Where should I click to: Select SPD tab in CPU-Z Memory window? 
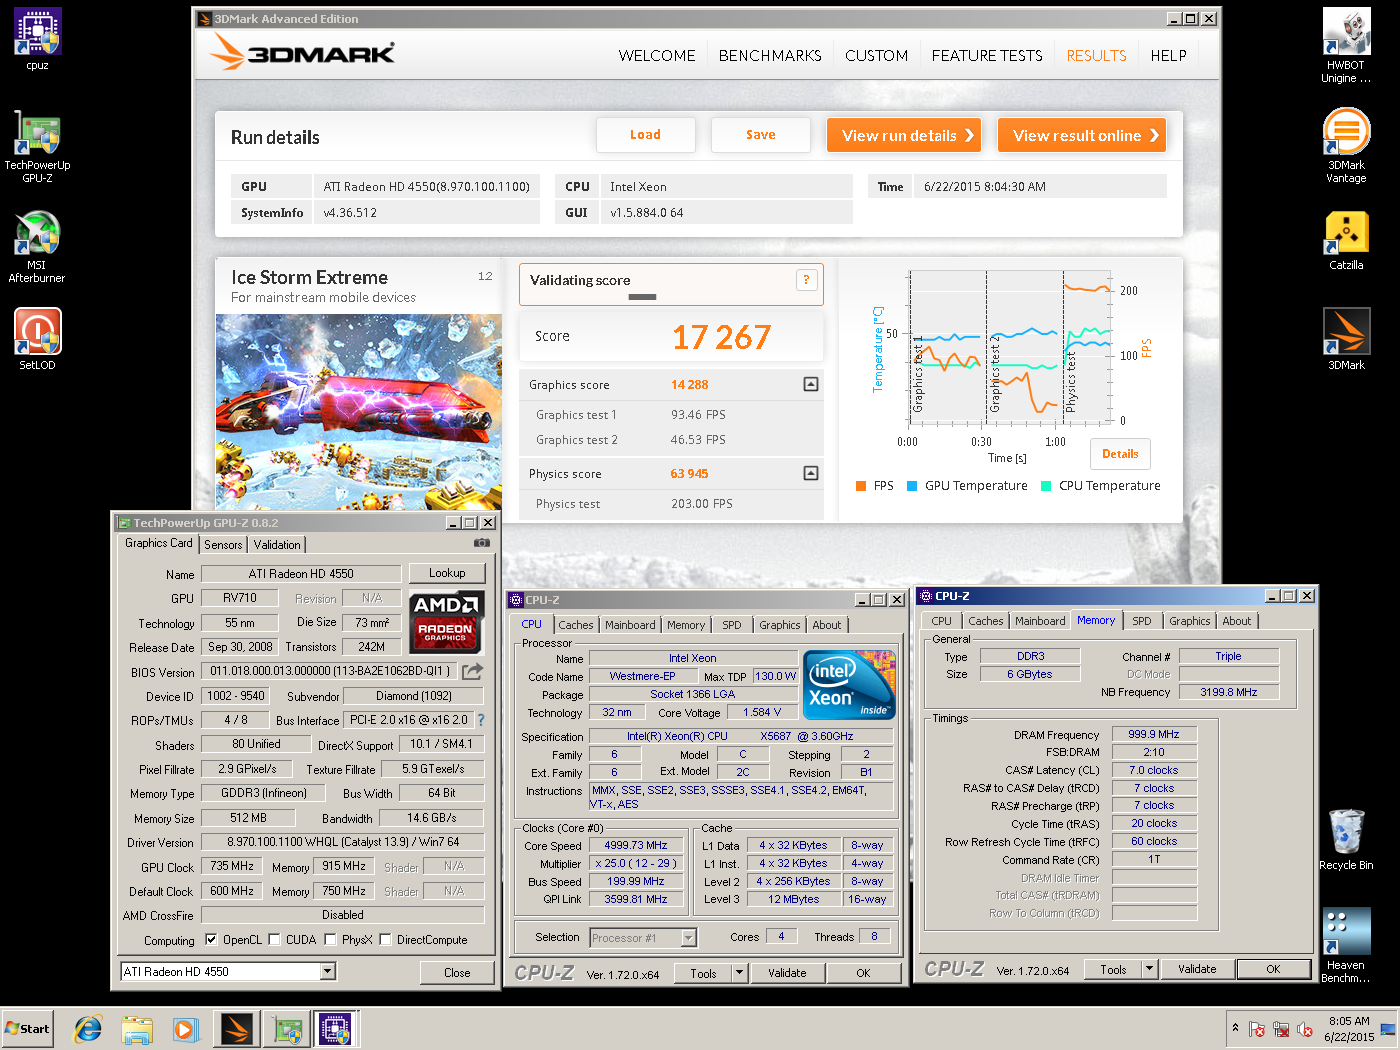click(x=1141, y=621)
